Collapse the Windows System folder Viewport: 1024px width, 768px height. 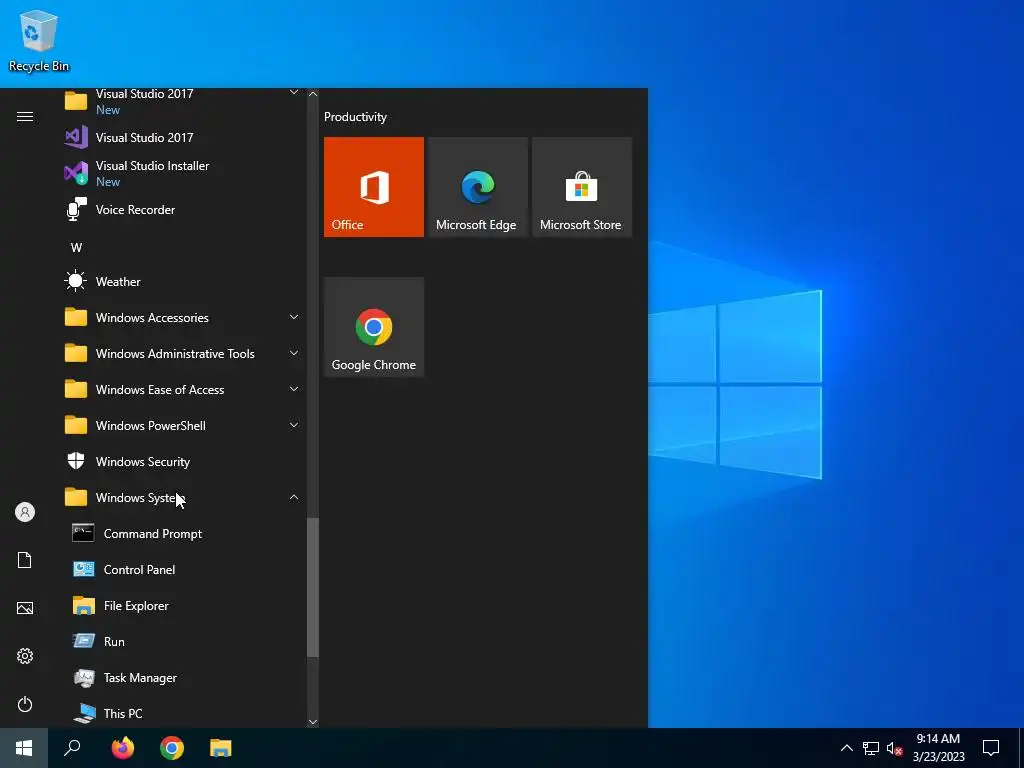294,497
